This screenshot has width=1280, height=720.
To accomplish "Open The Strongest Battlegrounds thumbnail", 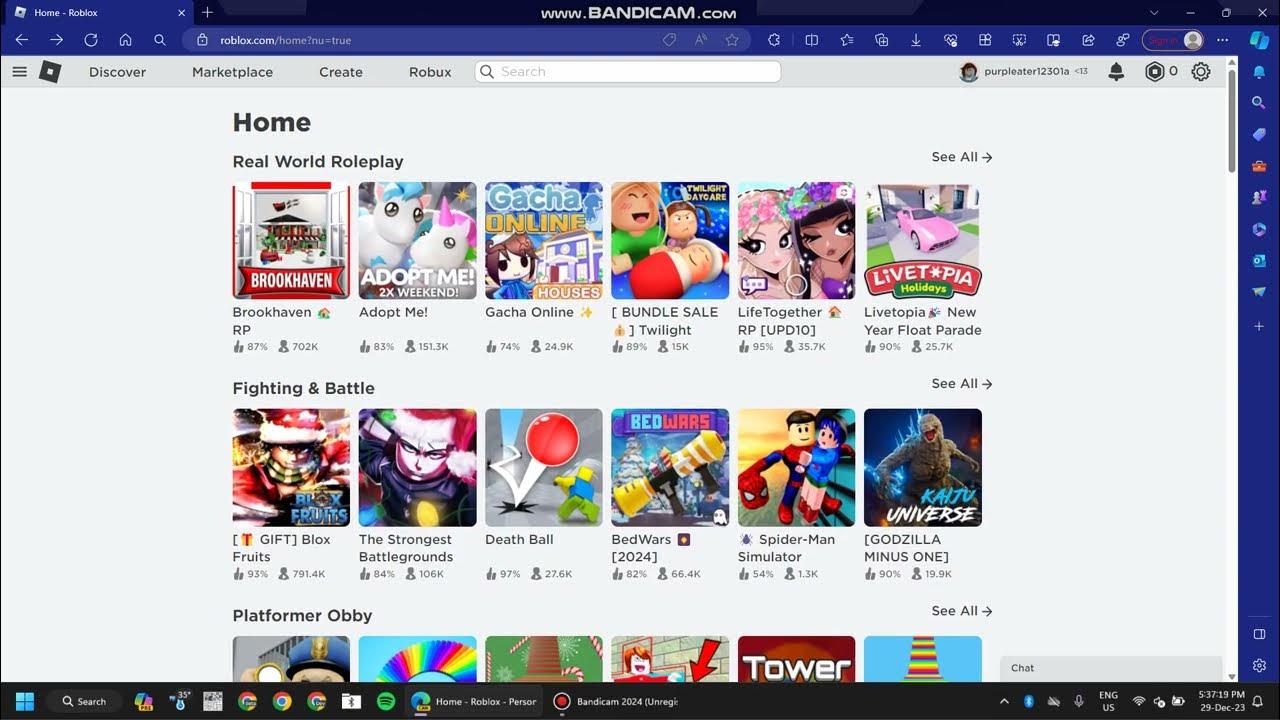I will point(417,467).
